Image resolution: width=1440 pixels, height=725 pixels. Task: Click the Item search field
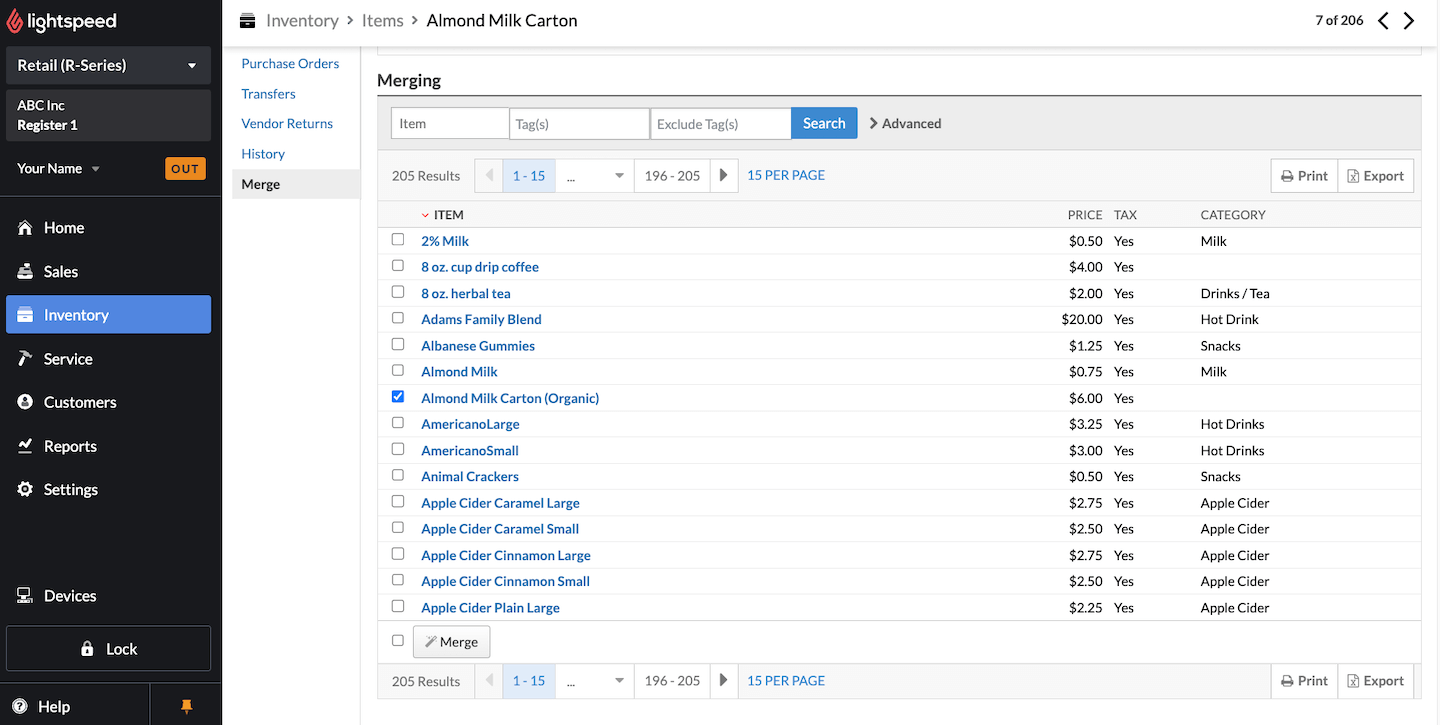(x=450, y=124)
